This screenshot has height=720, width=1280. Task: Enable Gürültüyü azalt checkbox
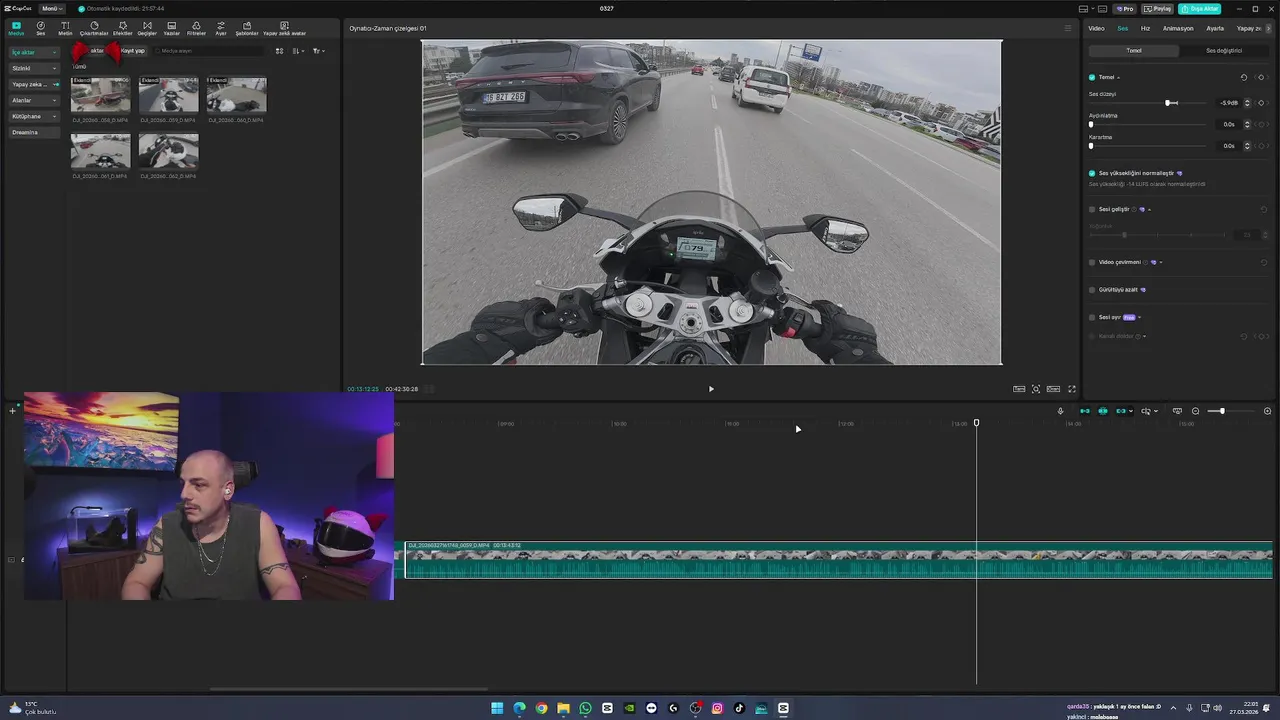point(1092,290)
